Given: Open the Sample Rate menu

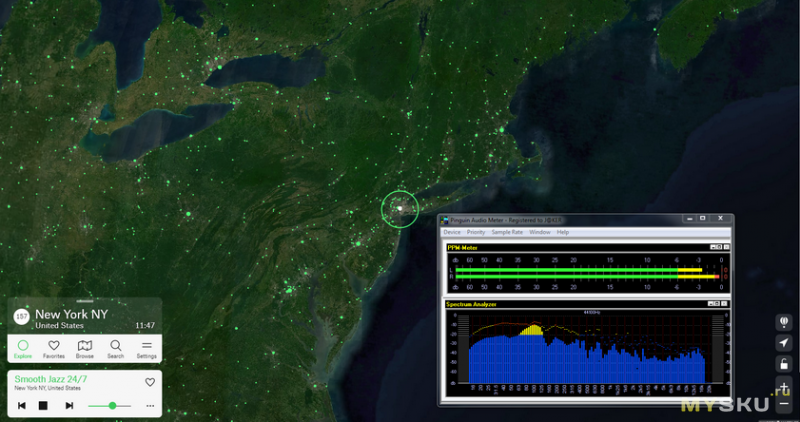Looking at the screenshot, I should tap(507, 232).
